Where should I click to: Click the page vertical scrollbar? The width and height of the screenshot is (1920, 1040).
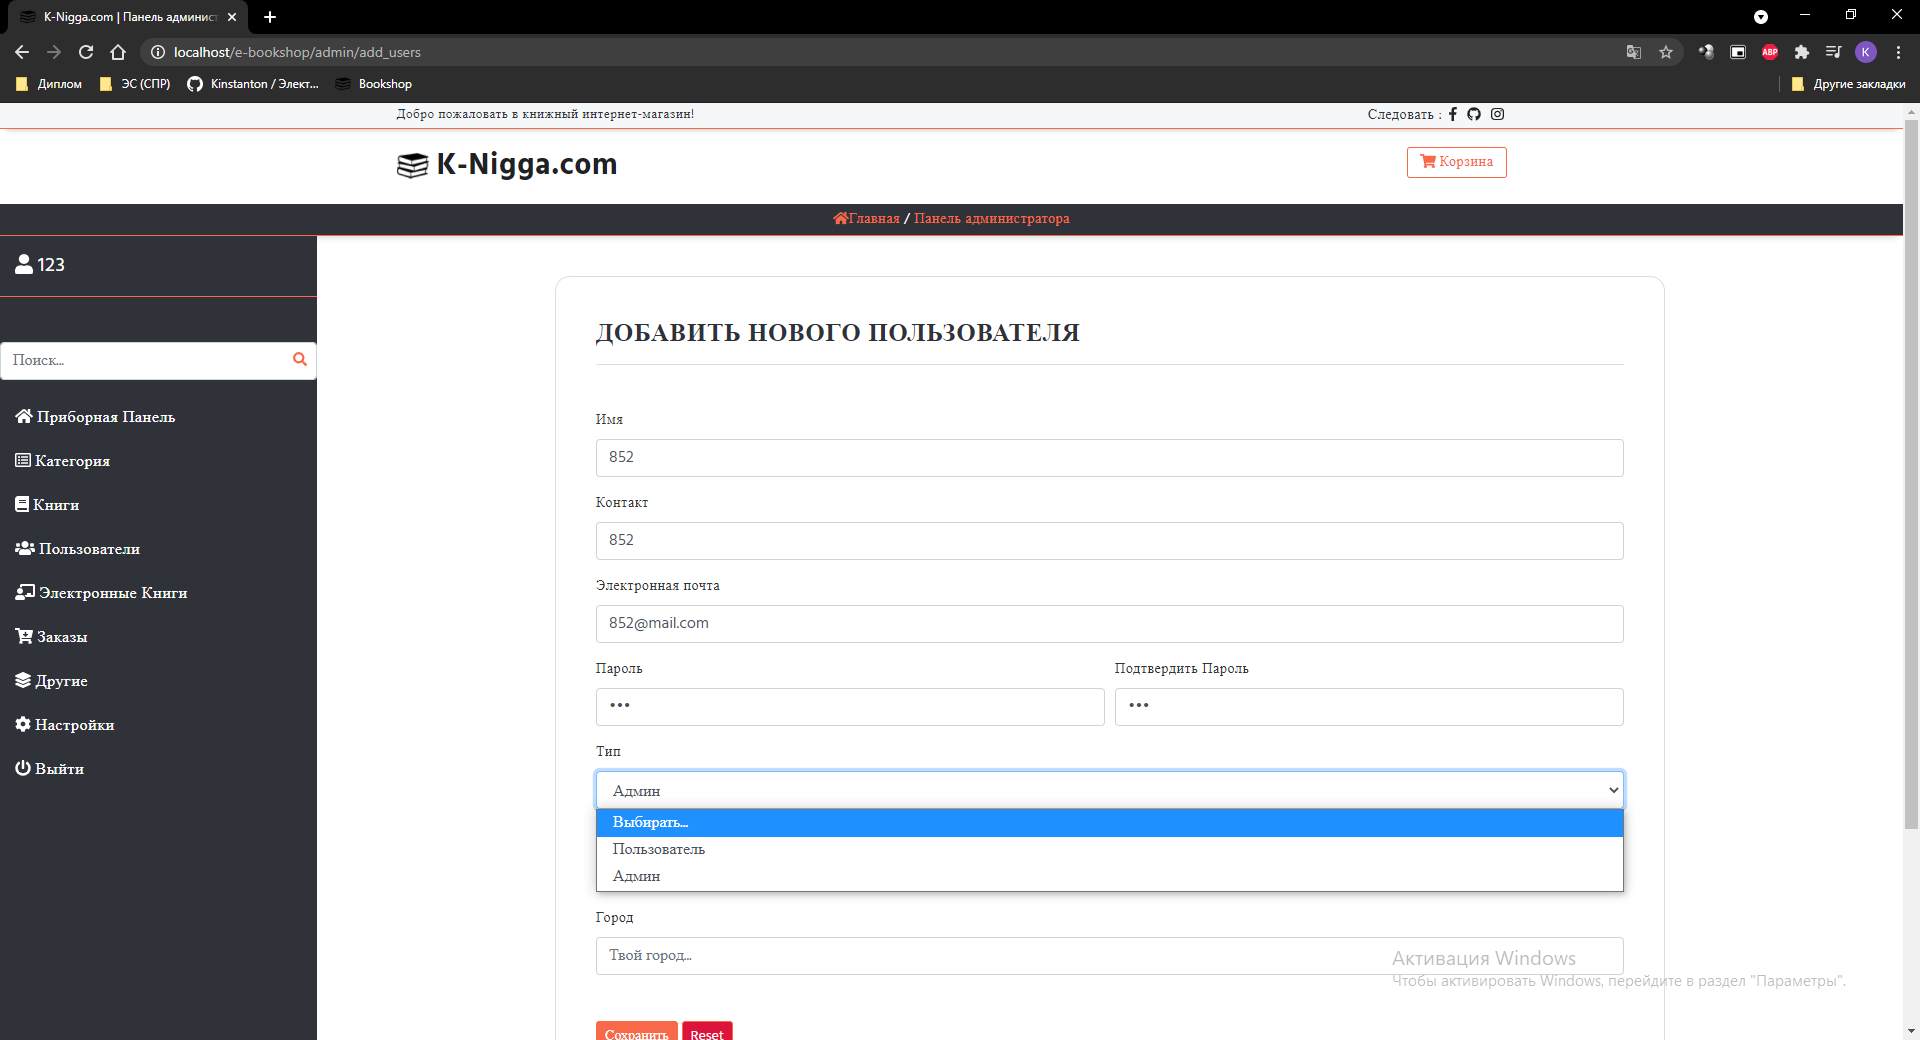pos(1911,475)
